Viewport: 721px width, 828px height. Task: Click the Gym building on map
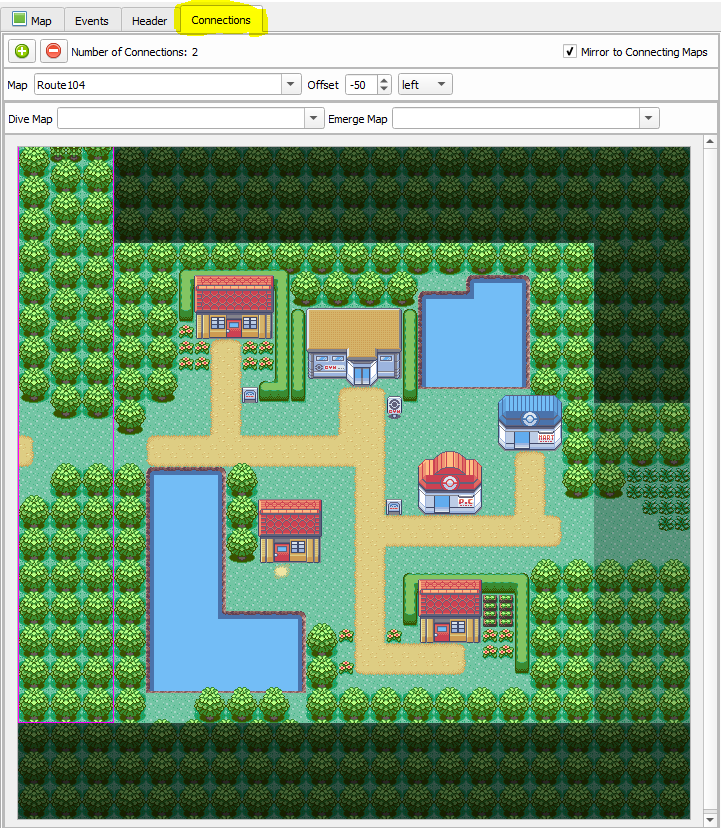tap(354, 347)
